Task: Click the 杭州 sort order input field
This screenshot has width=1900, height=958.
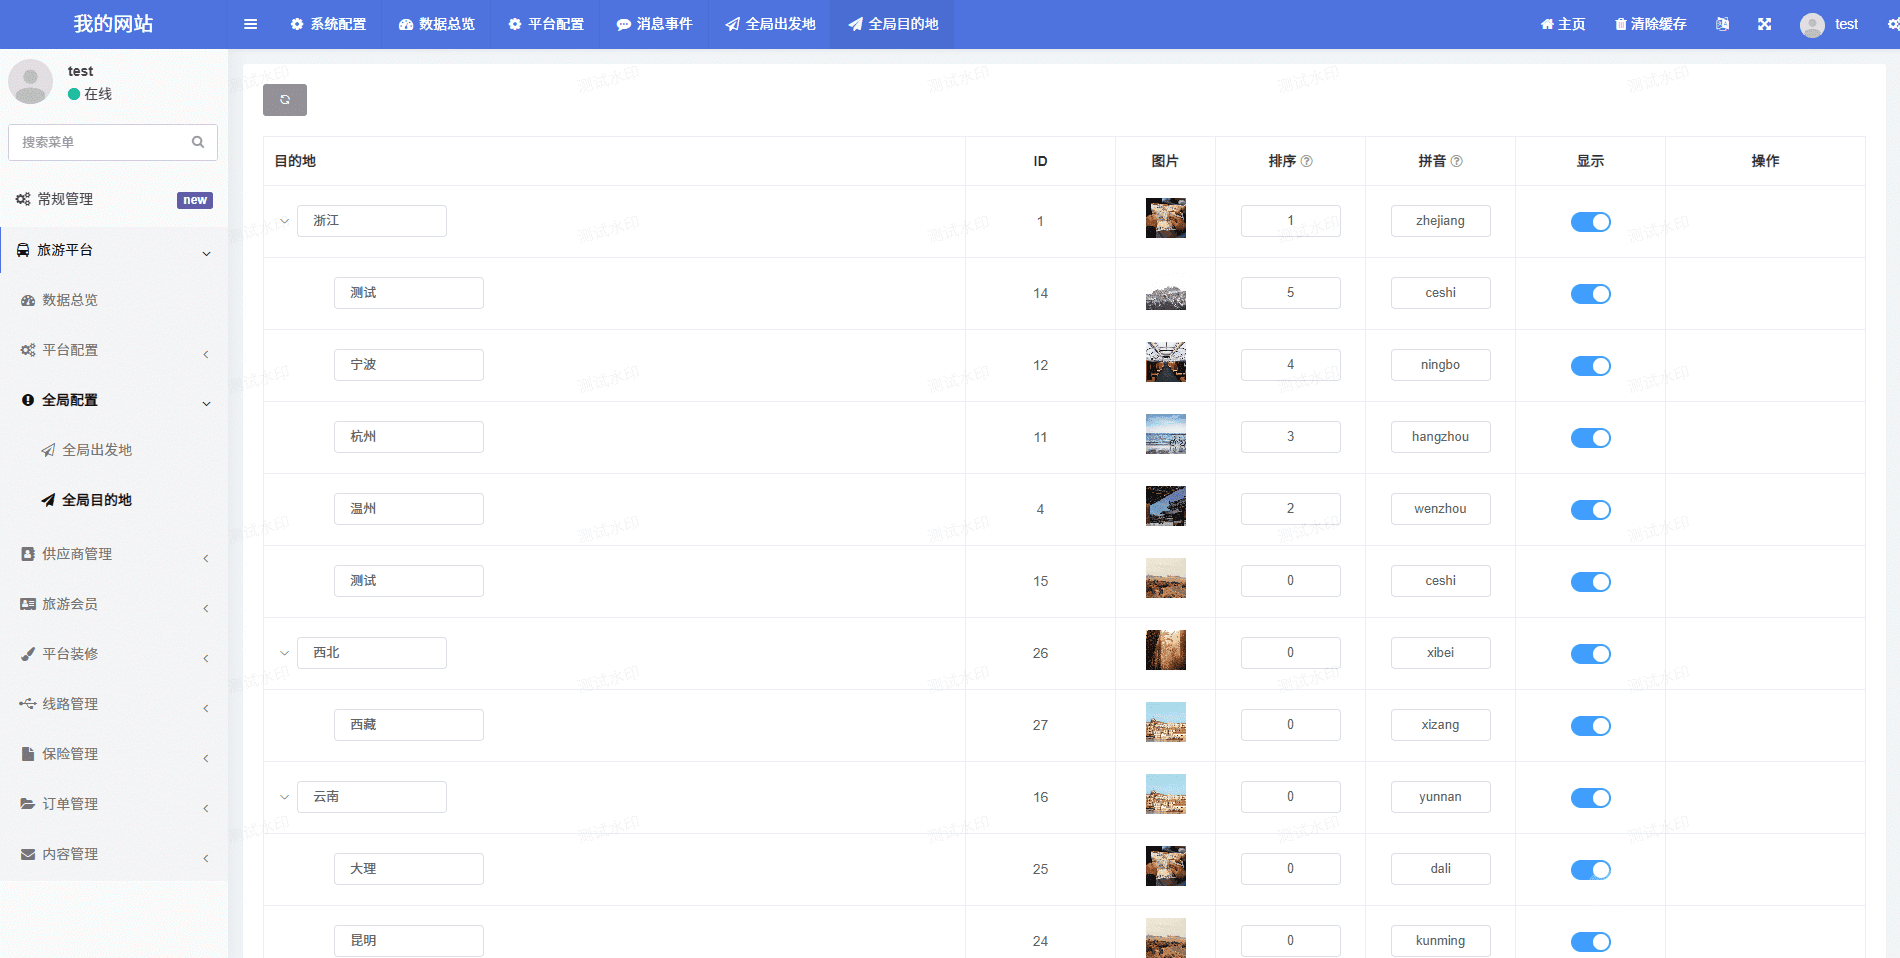Action: pyautogui.click(x=1290, y=437)
